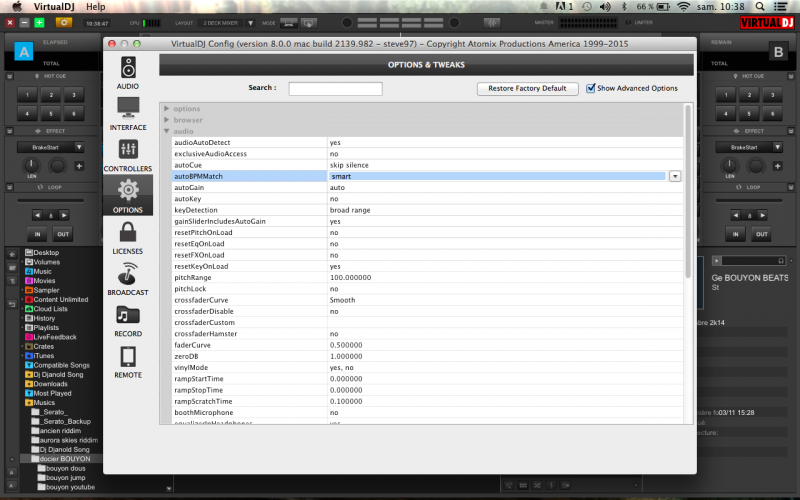This screenshot has height=500, width=800.
Task: Adjust the right deck effect LEN knob
Action: [729, 165]
